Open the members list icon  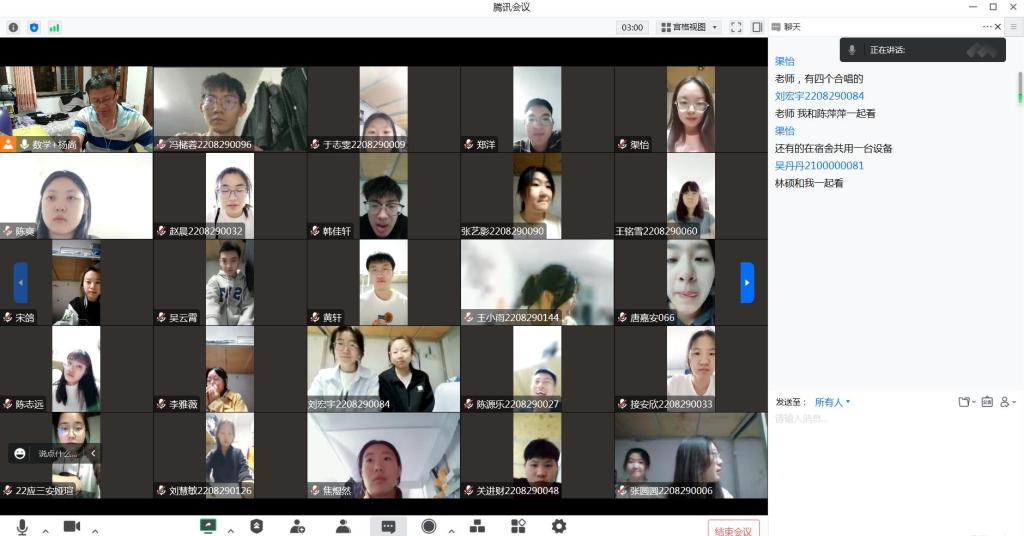coord(343,526)
